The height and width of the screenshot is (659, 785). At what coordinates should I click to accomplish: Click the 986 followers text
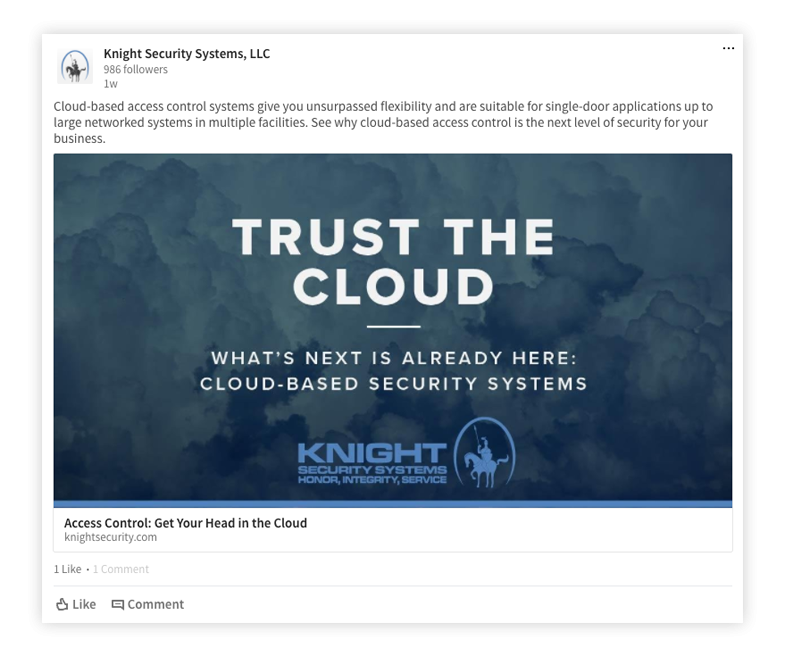136,70
